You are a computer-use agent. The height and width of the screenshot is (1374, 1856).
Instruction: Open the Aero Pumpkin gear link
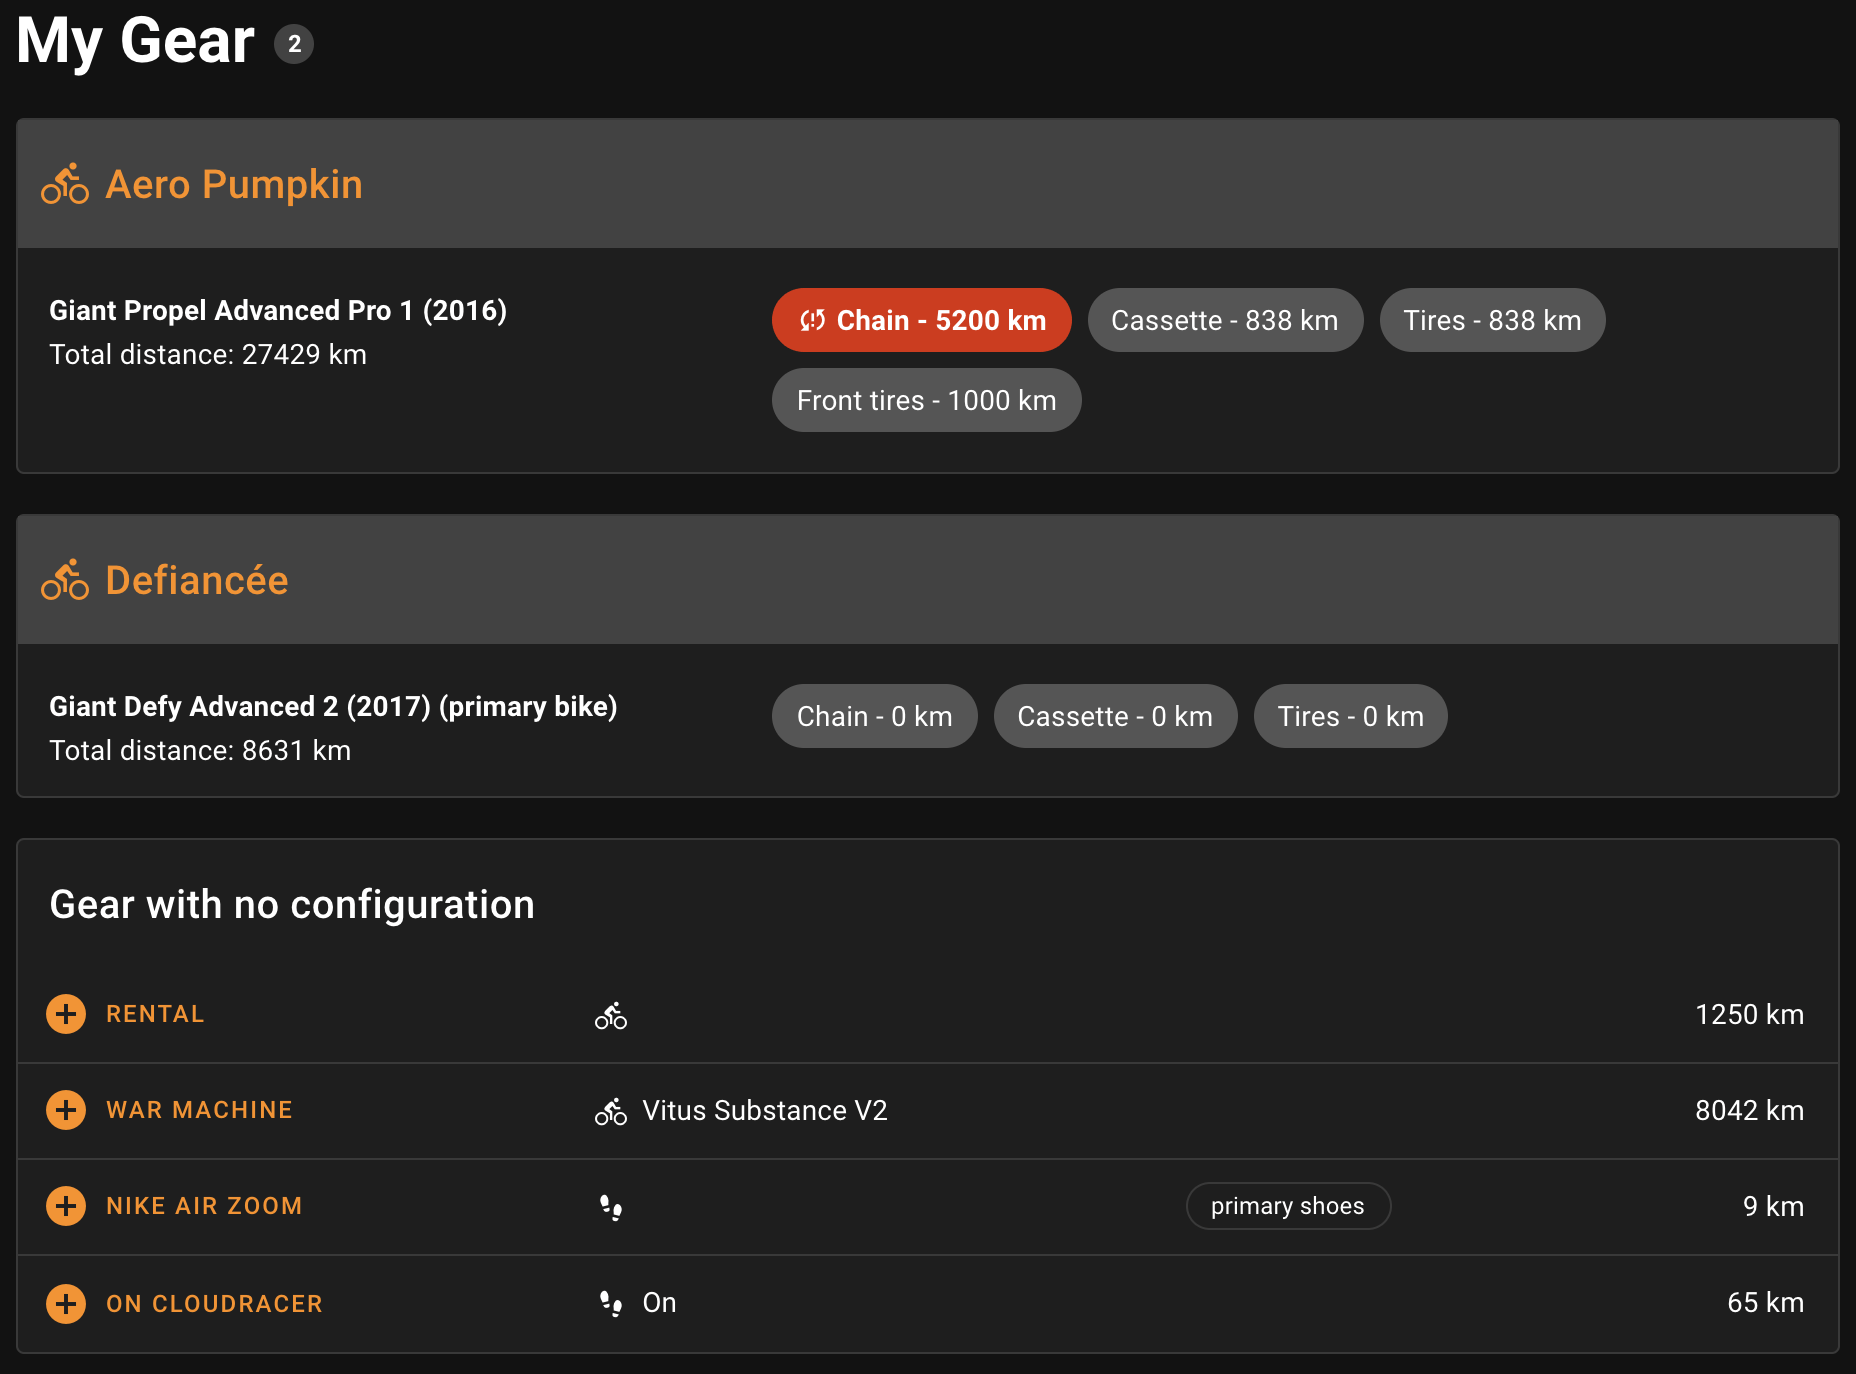coord(234,184)
